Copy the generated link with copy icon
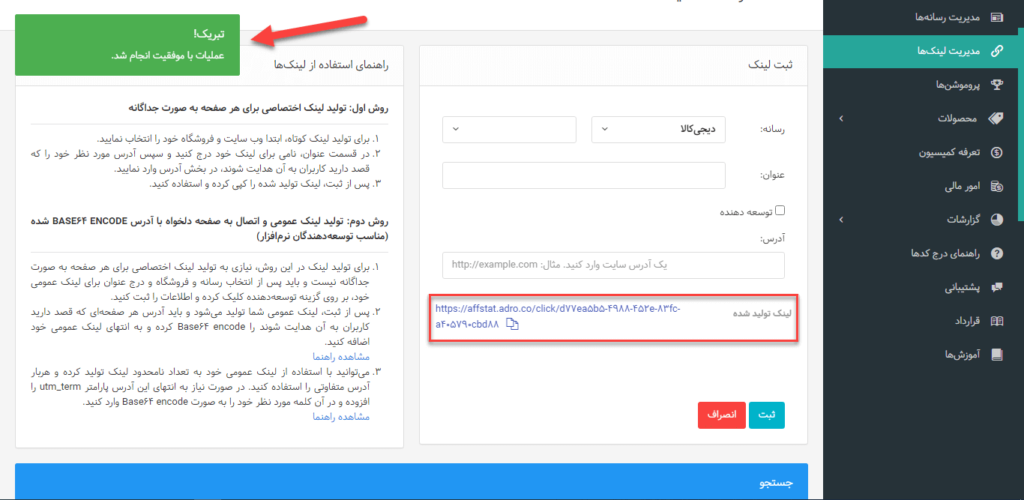 (x=513, y=325)
